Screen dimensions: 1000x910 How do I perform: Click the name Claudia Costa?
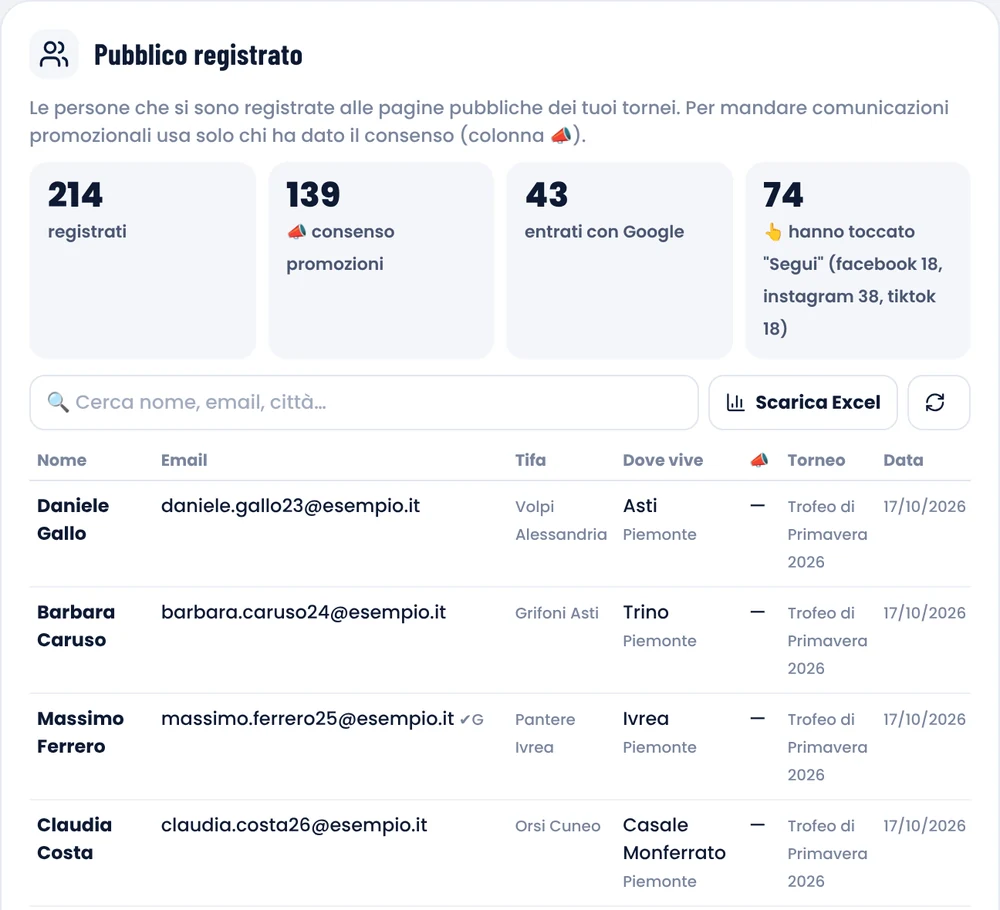click(x=75, y=839)
